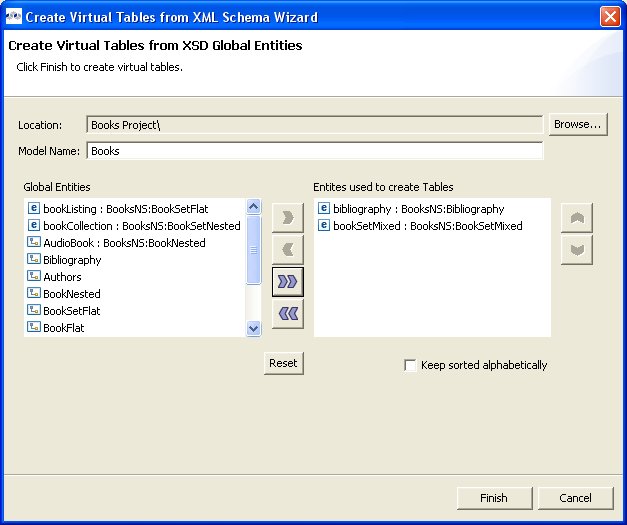Click the add selected entity arrow button
The image size is (627, 525).
click(x=287, y=217)
